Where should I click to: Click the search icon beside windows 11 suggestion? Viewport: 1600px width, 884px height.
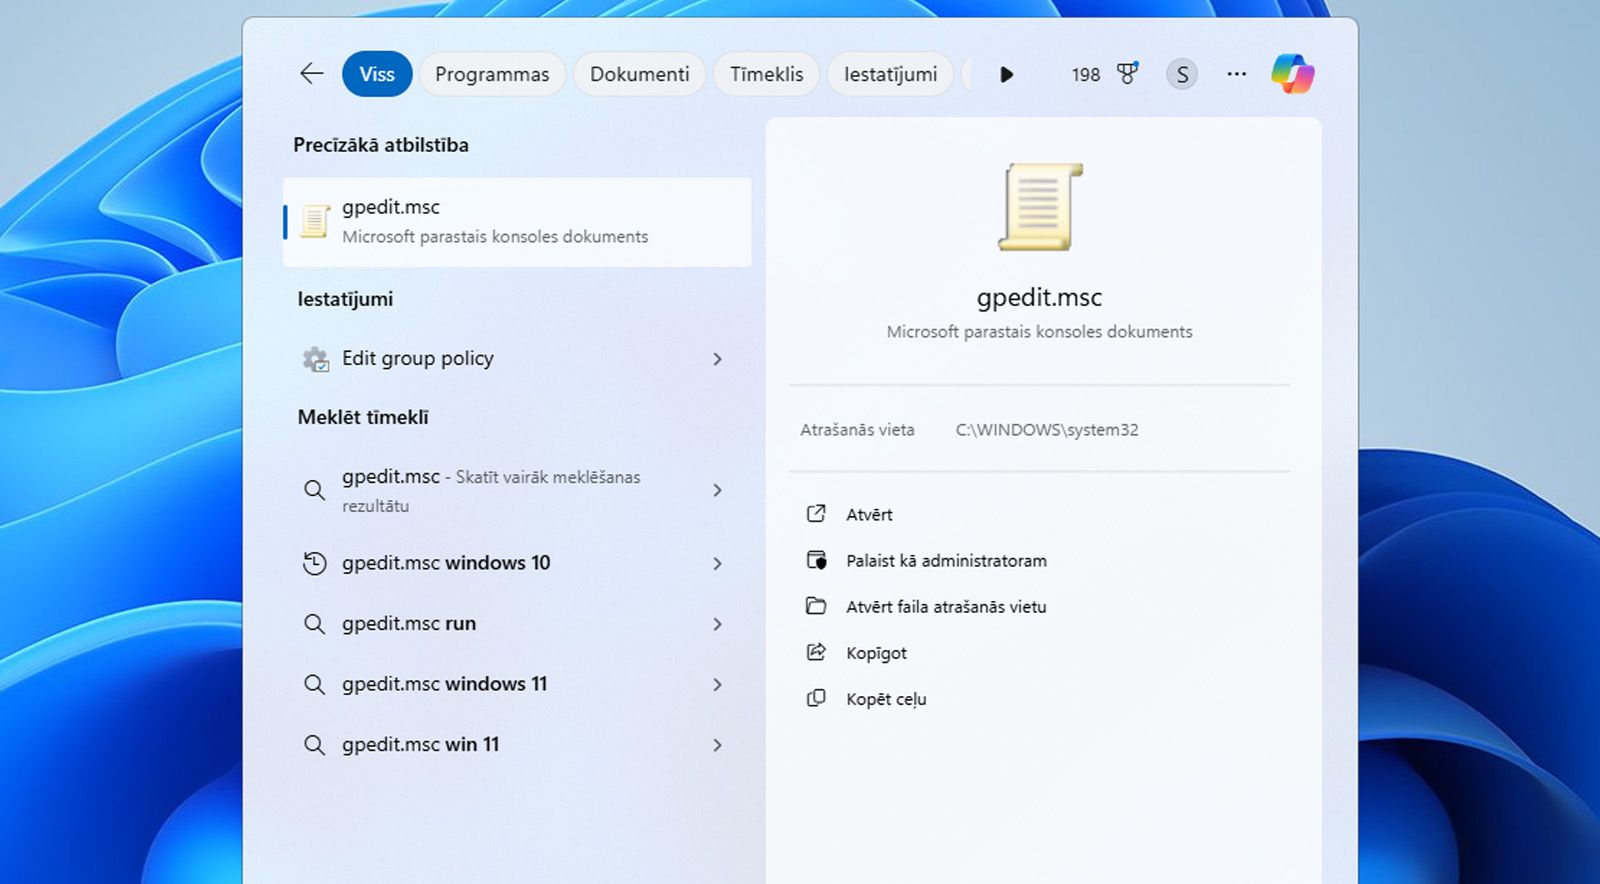[315, 684]
